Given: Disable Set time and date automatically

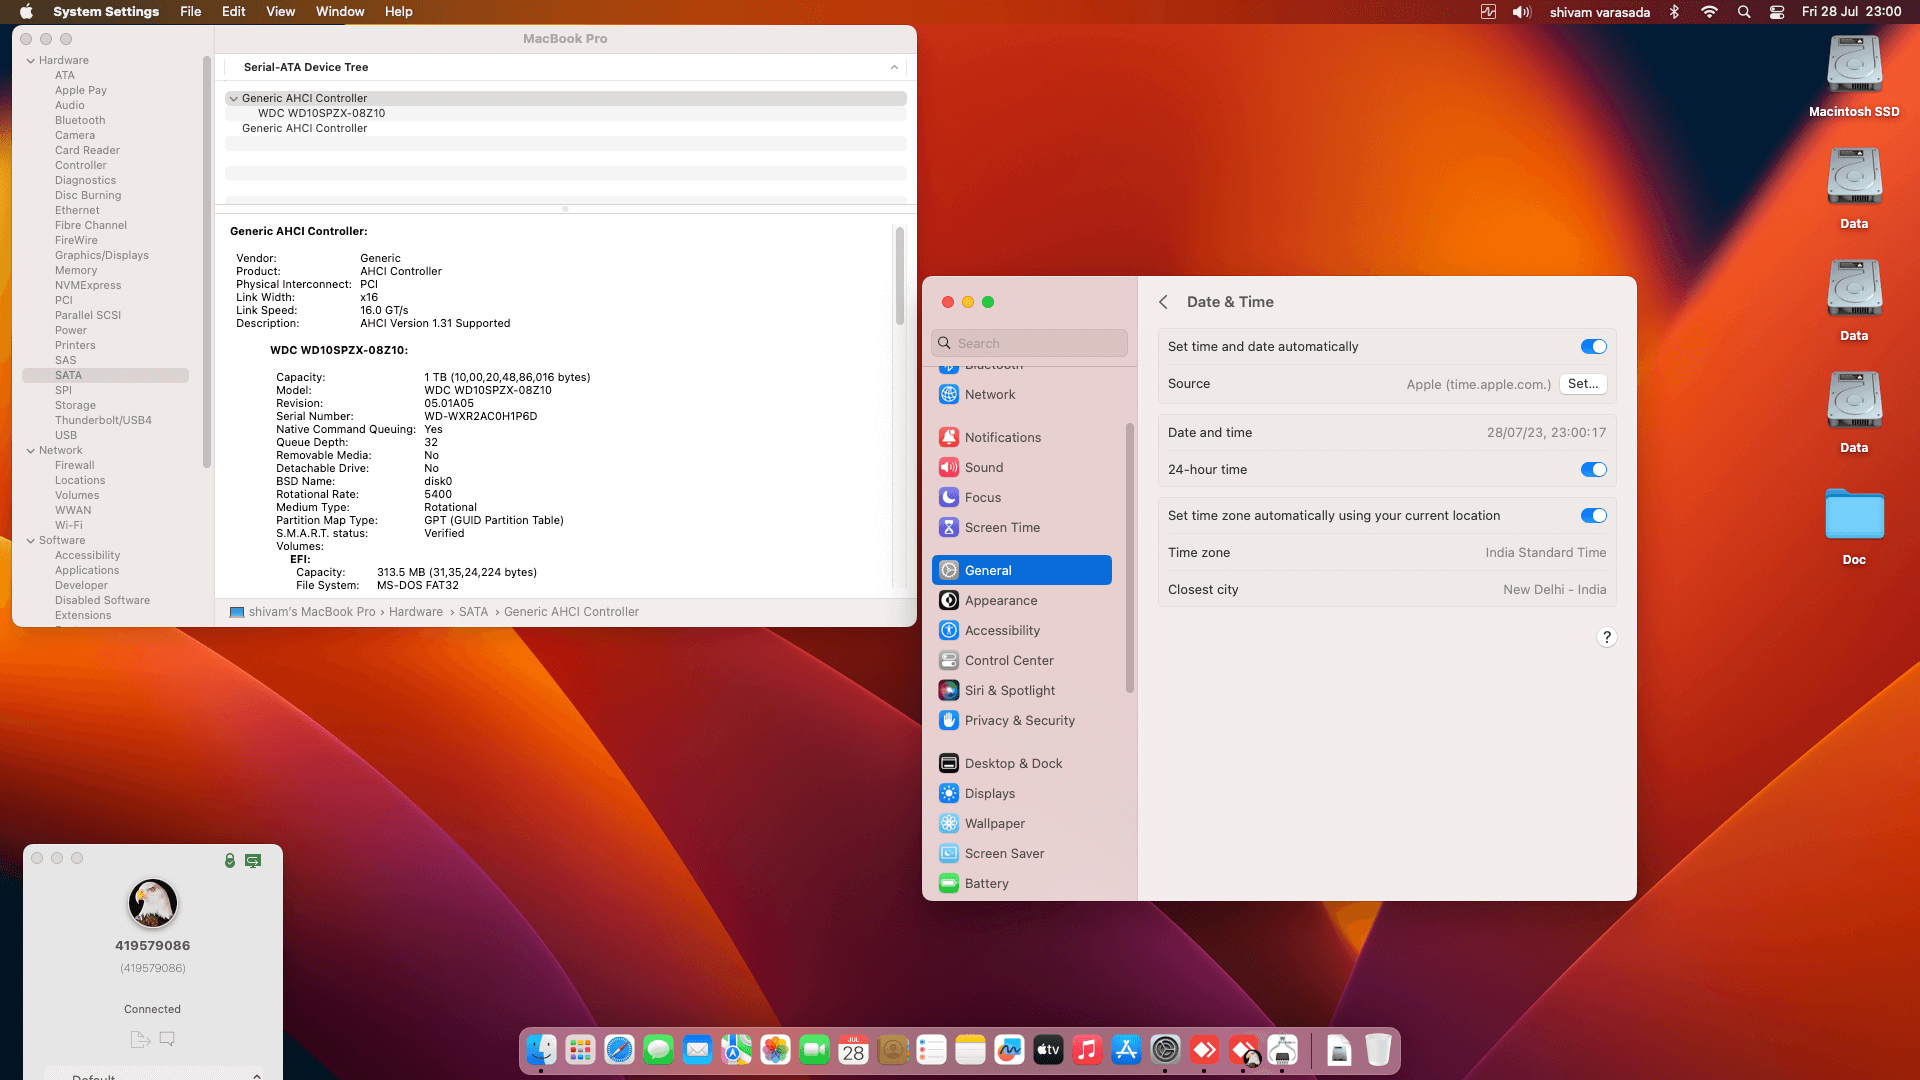Looking at the screenshot, I should click(1593, 346).
